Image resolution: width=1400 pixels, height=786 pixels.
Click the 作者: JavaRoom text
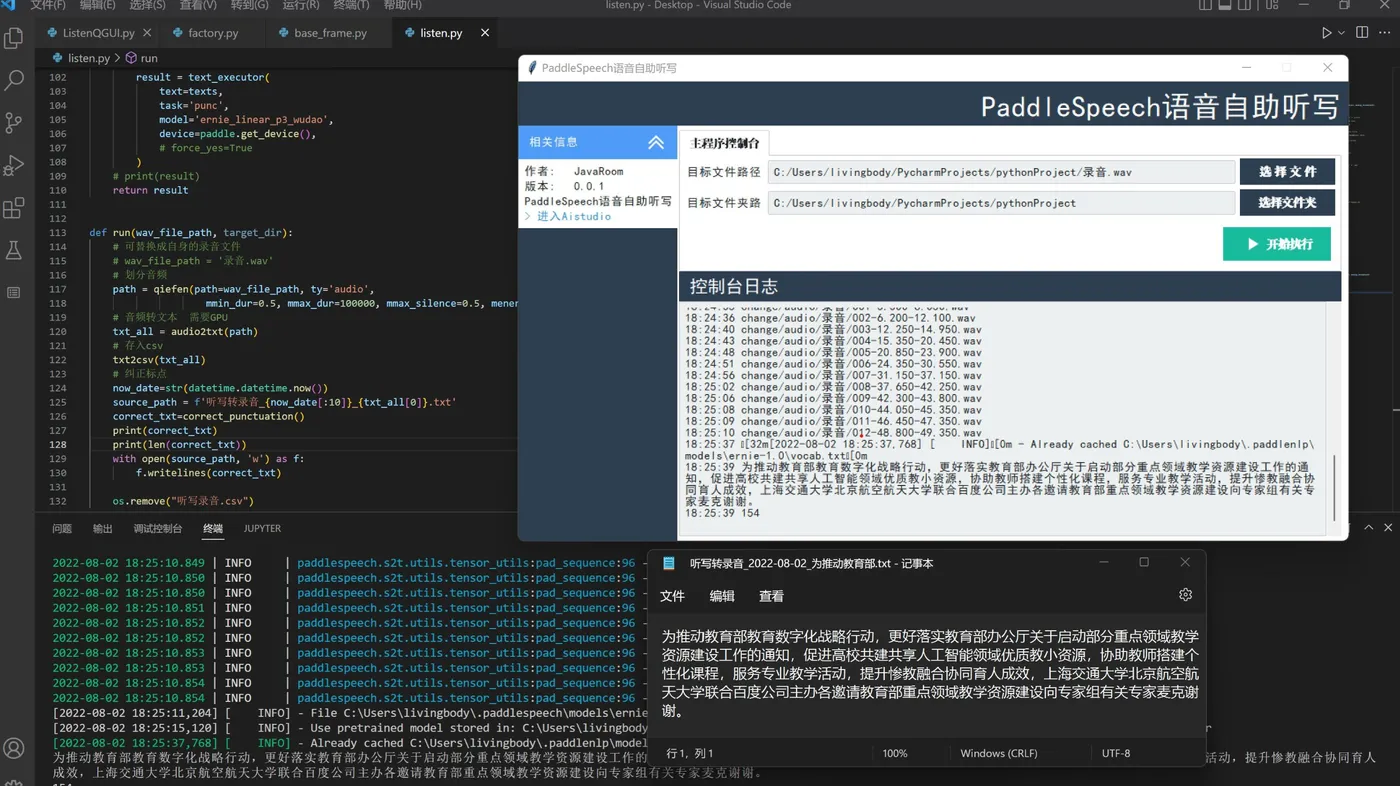coord(574,172)
